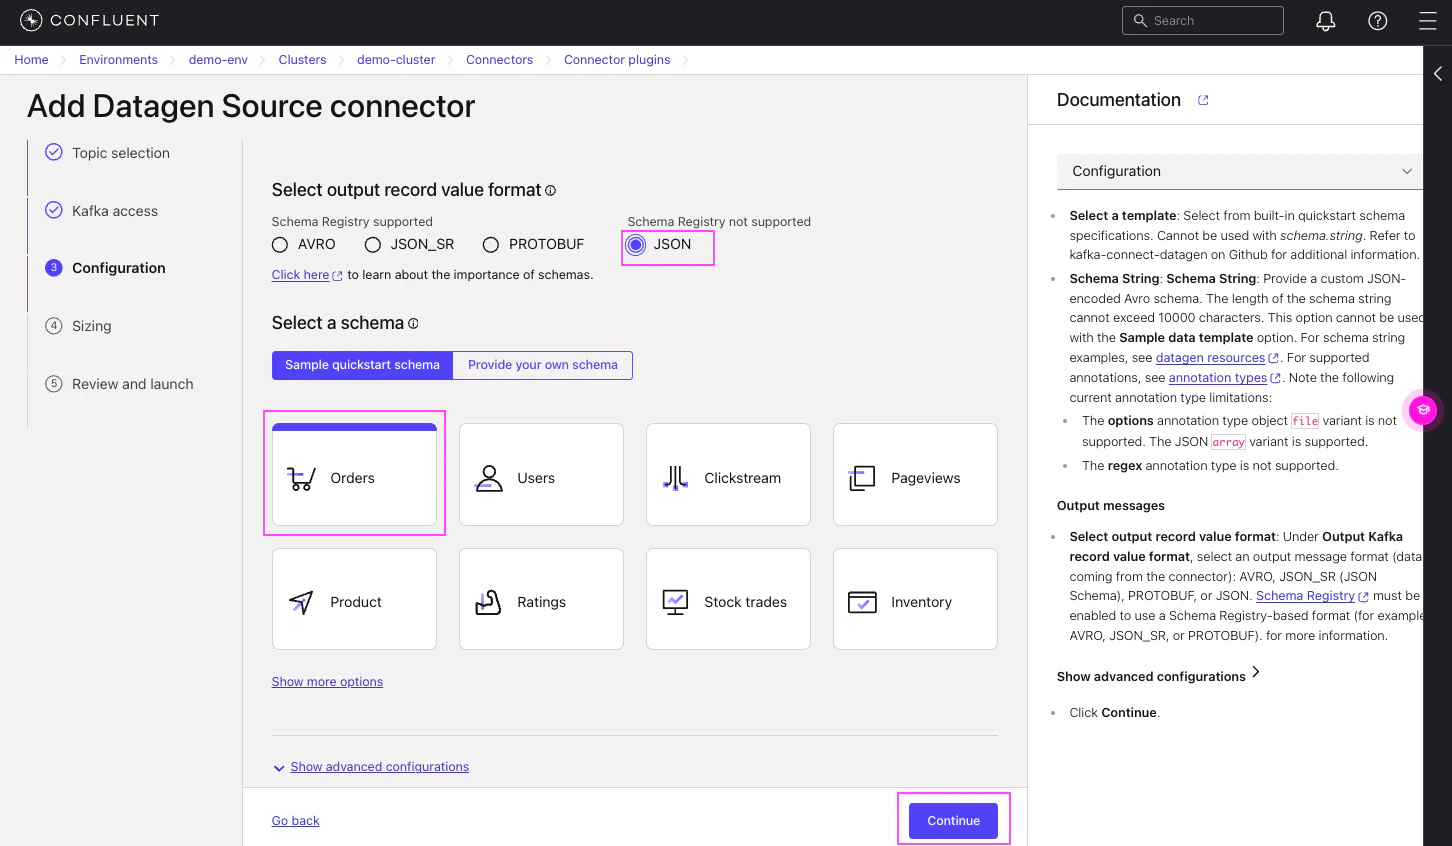Navigate to Connectors breadcrumb
The image size is (1452, 846).
tap(499, 60)
